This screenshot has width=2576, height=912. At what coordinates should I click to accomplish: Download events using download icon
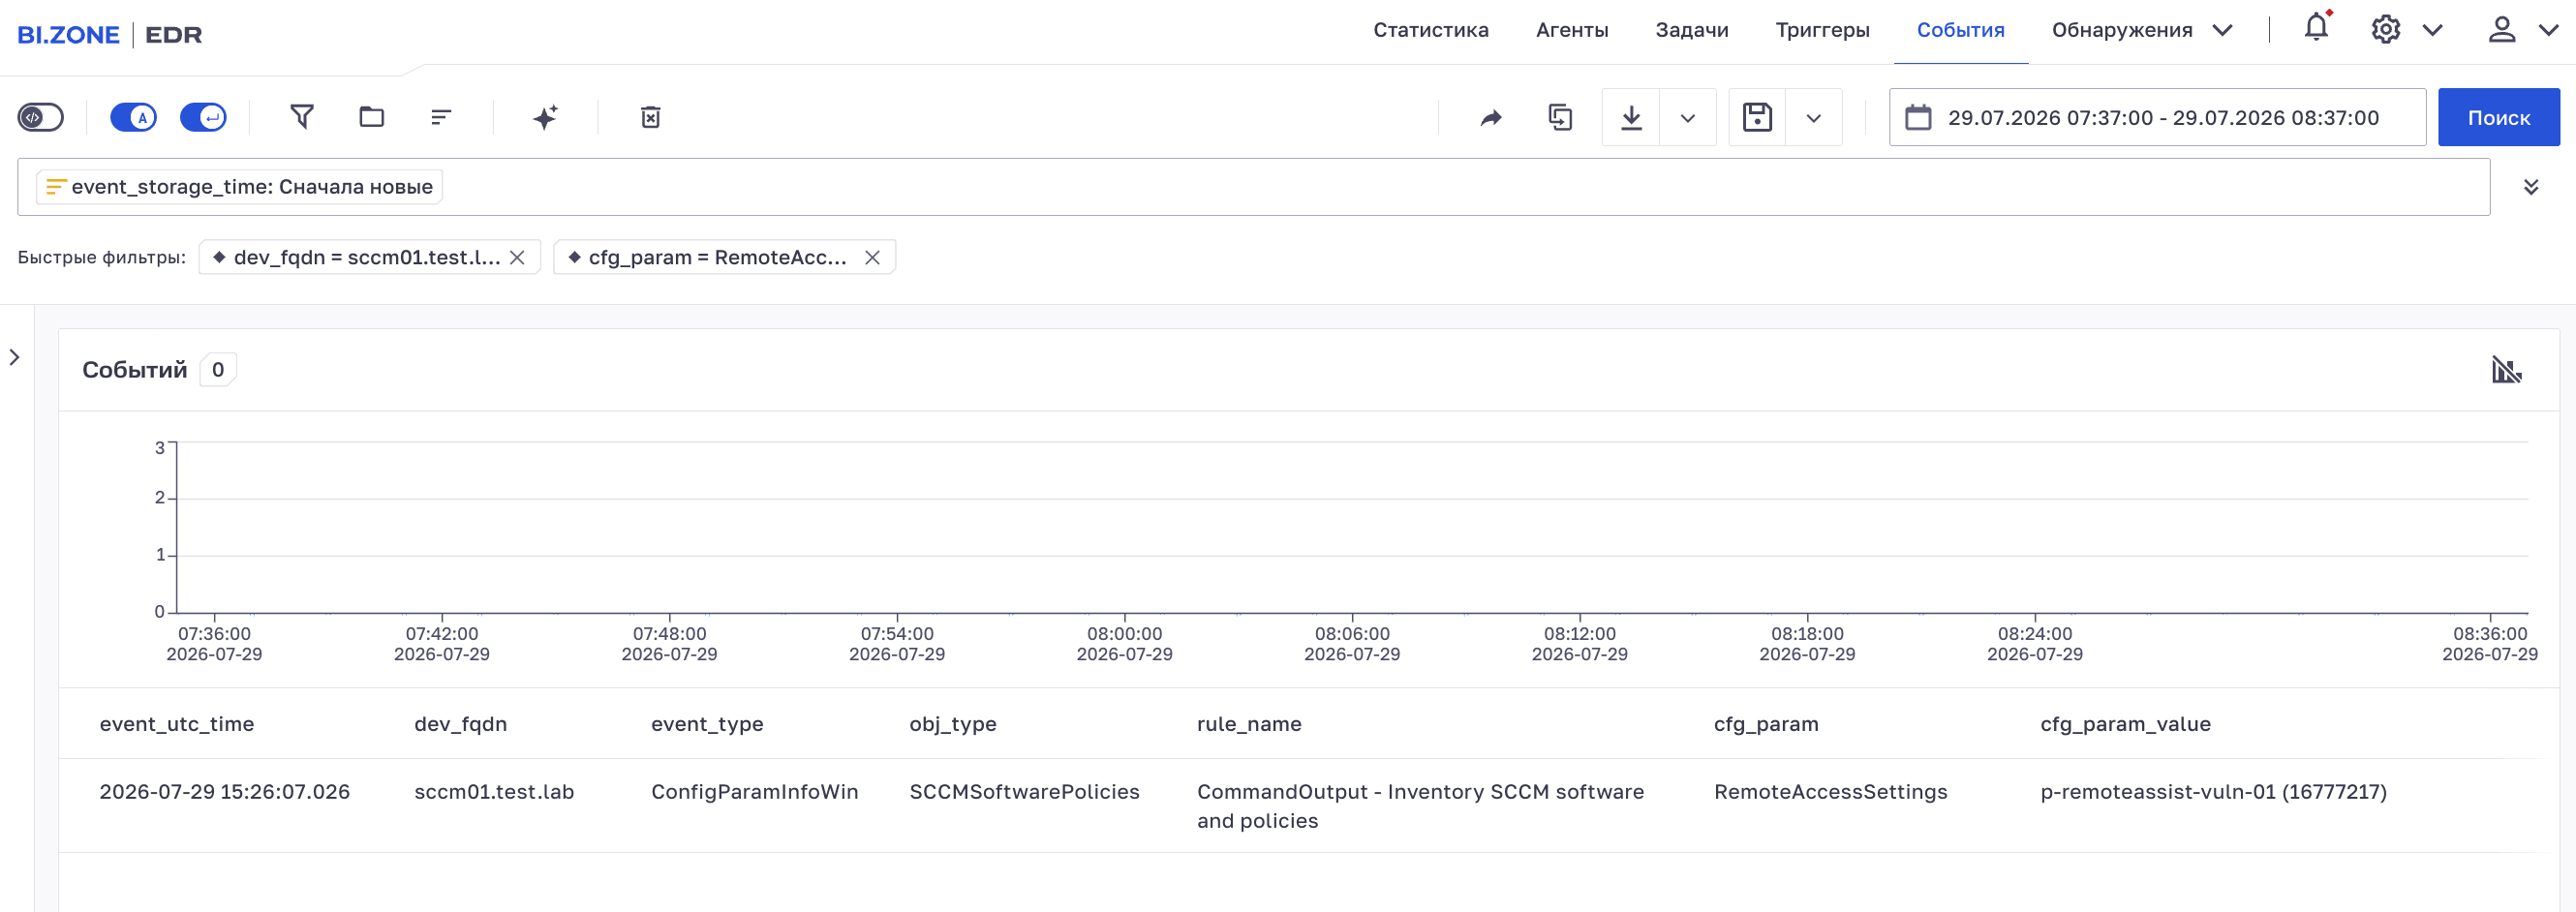pos(1631,117)
